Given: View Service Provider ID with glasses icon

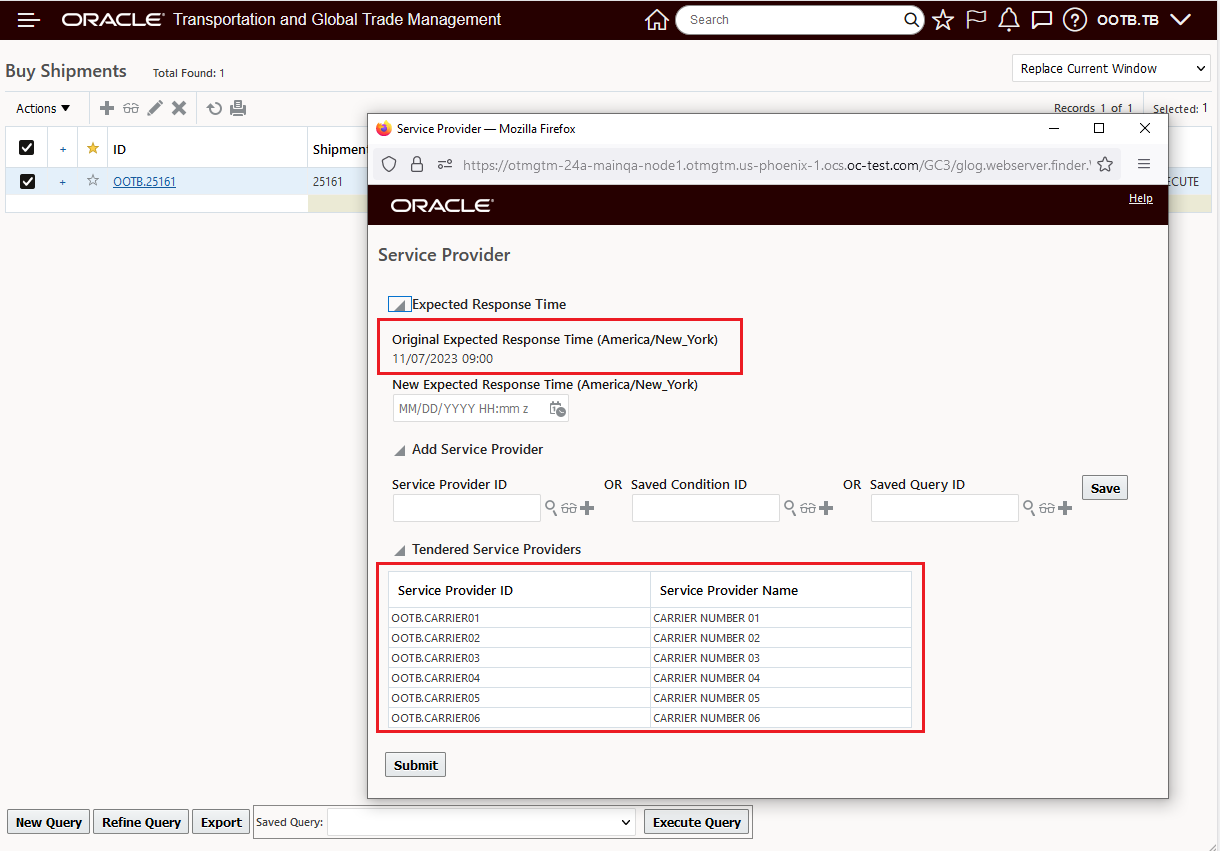Looking at the screenshot, I should tap(569, 508).
